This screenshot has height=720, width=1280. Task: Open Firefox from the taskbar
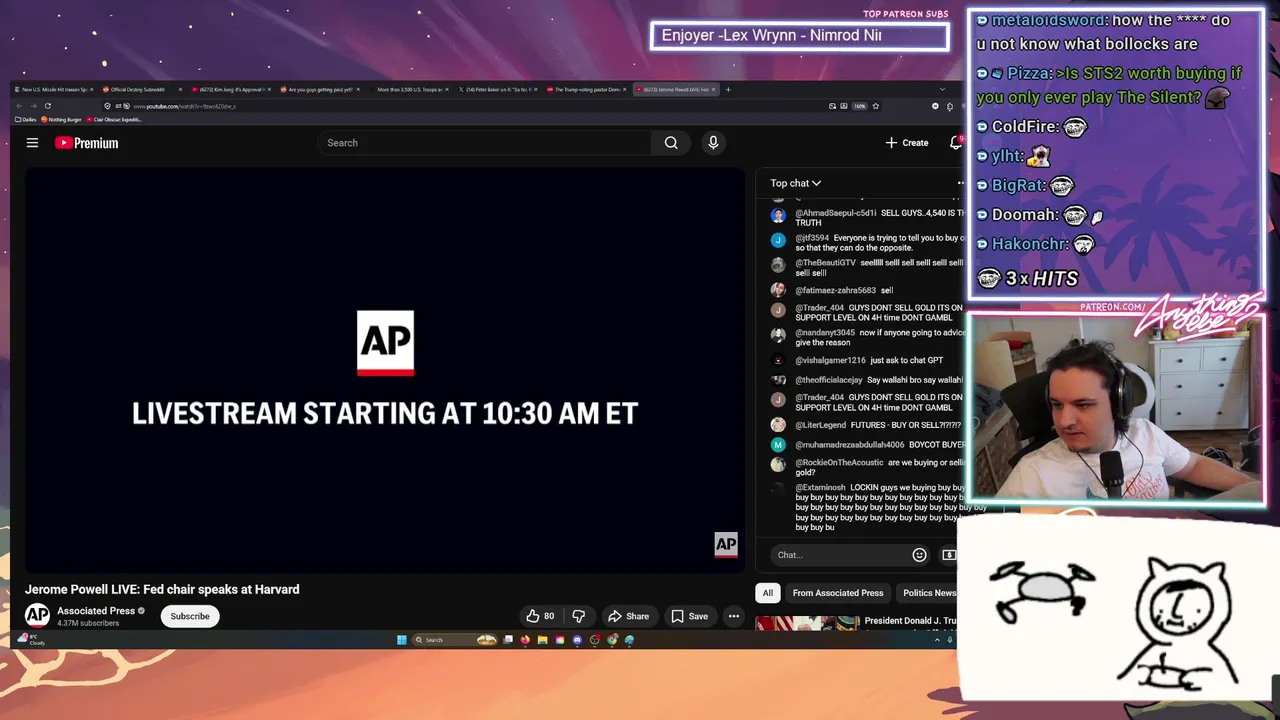[x=525, y=640]
